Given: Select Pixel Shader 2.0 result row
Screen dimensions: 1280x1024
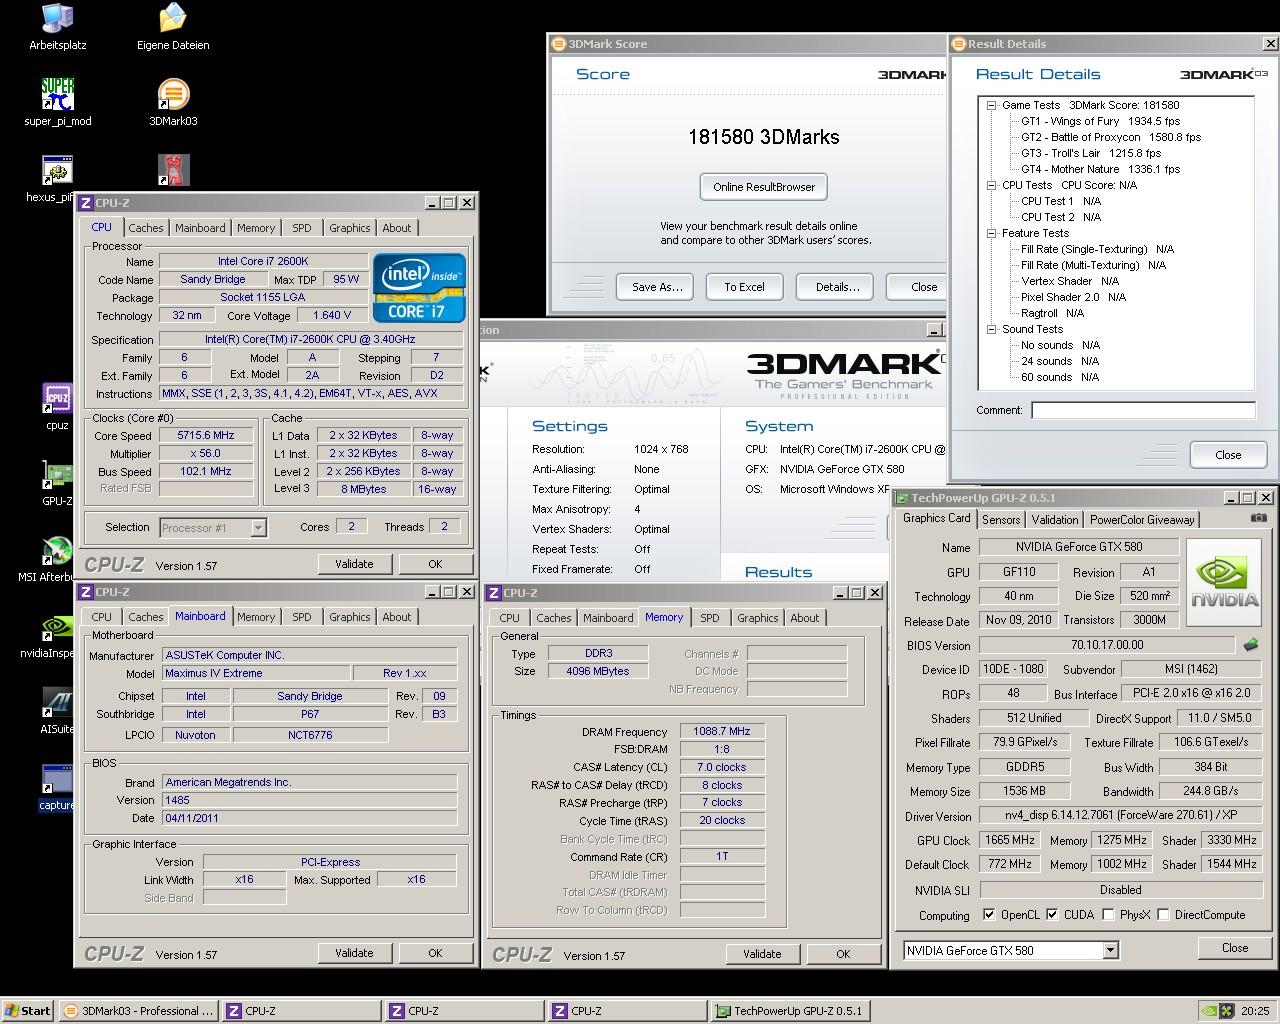Looking at the screenshot, I should point(1074,297).
